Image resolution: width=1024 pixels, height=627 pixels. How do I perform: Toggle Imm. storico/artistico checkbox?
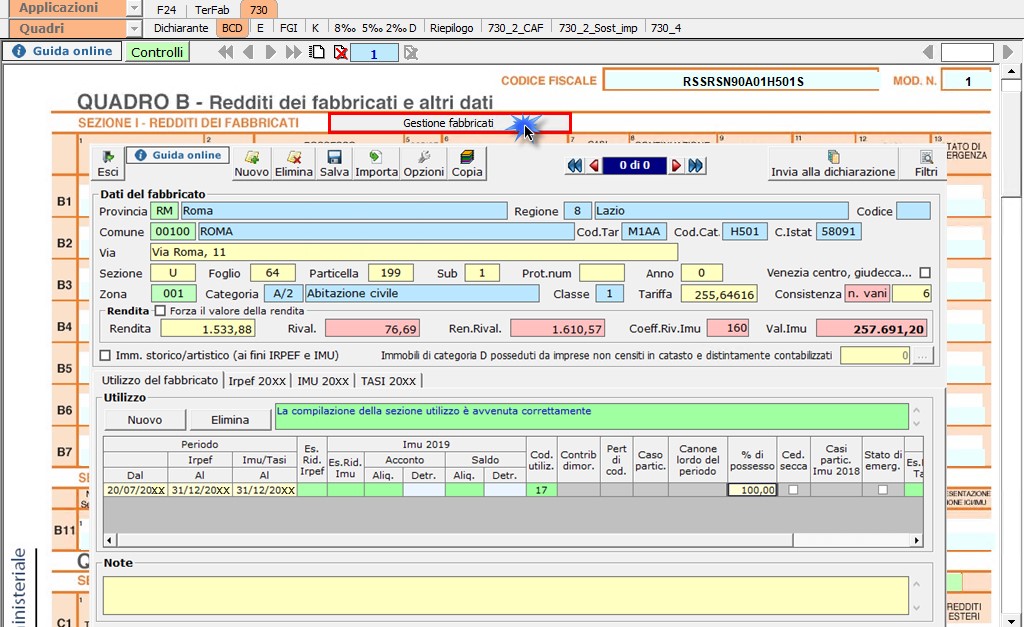(x=105, y=355)
